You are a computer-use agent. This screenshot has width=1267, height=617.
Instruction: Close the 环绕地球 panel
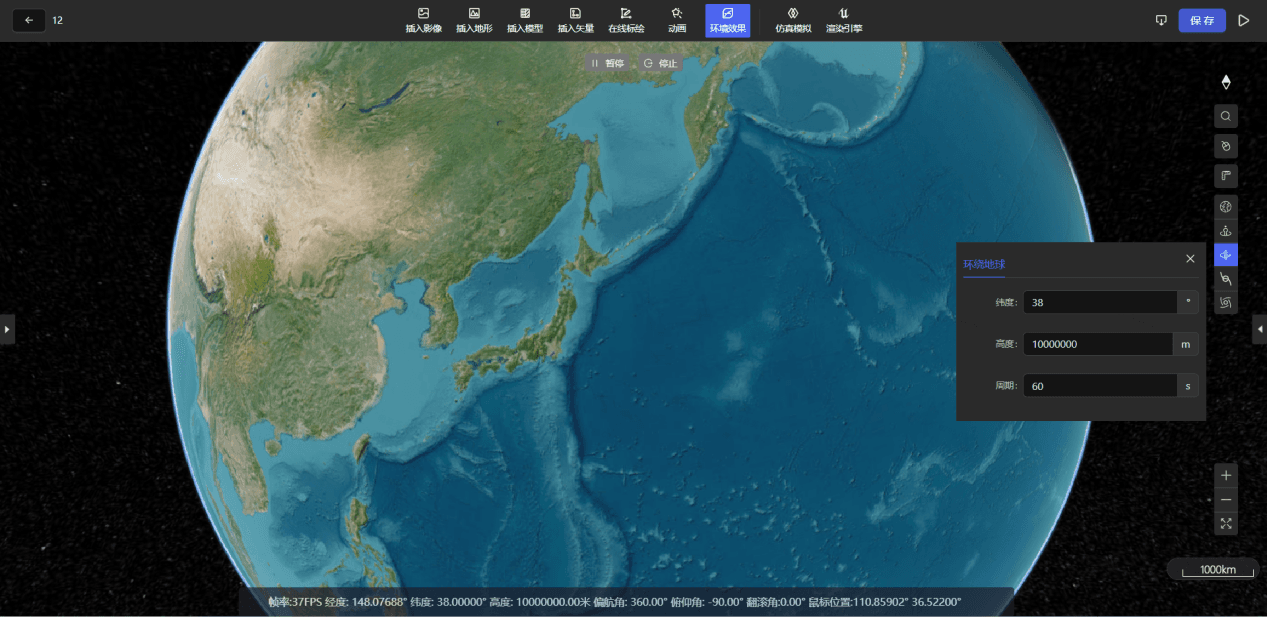[1190, 259]
